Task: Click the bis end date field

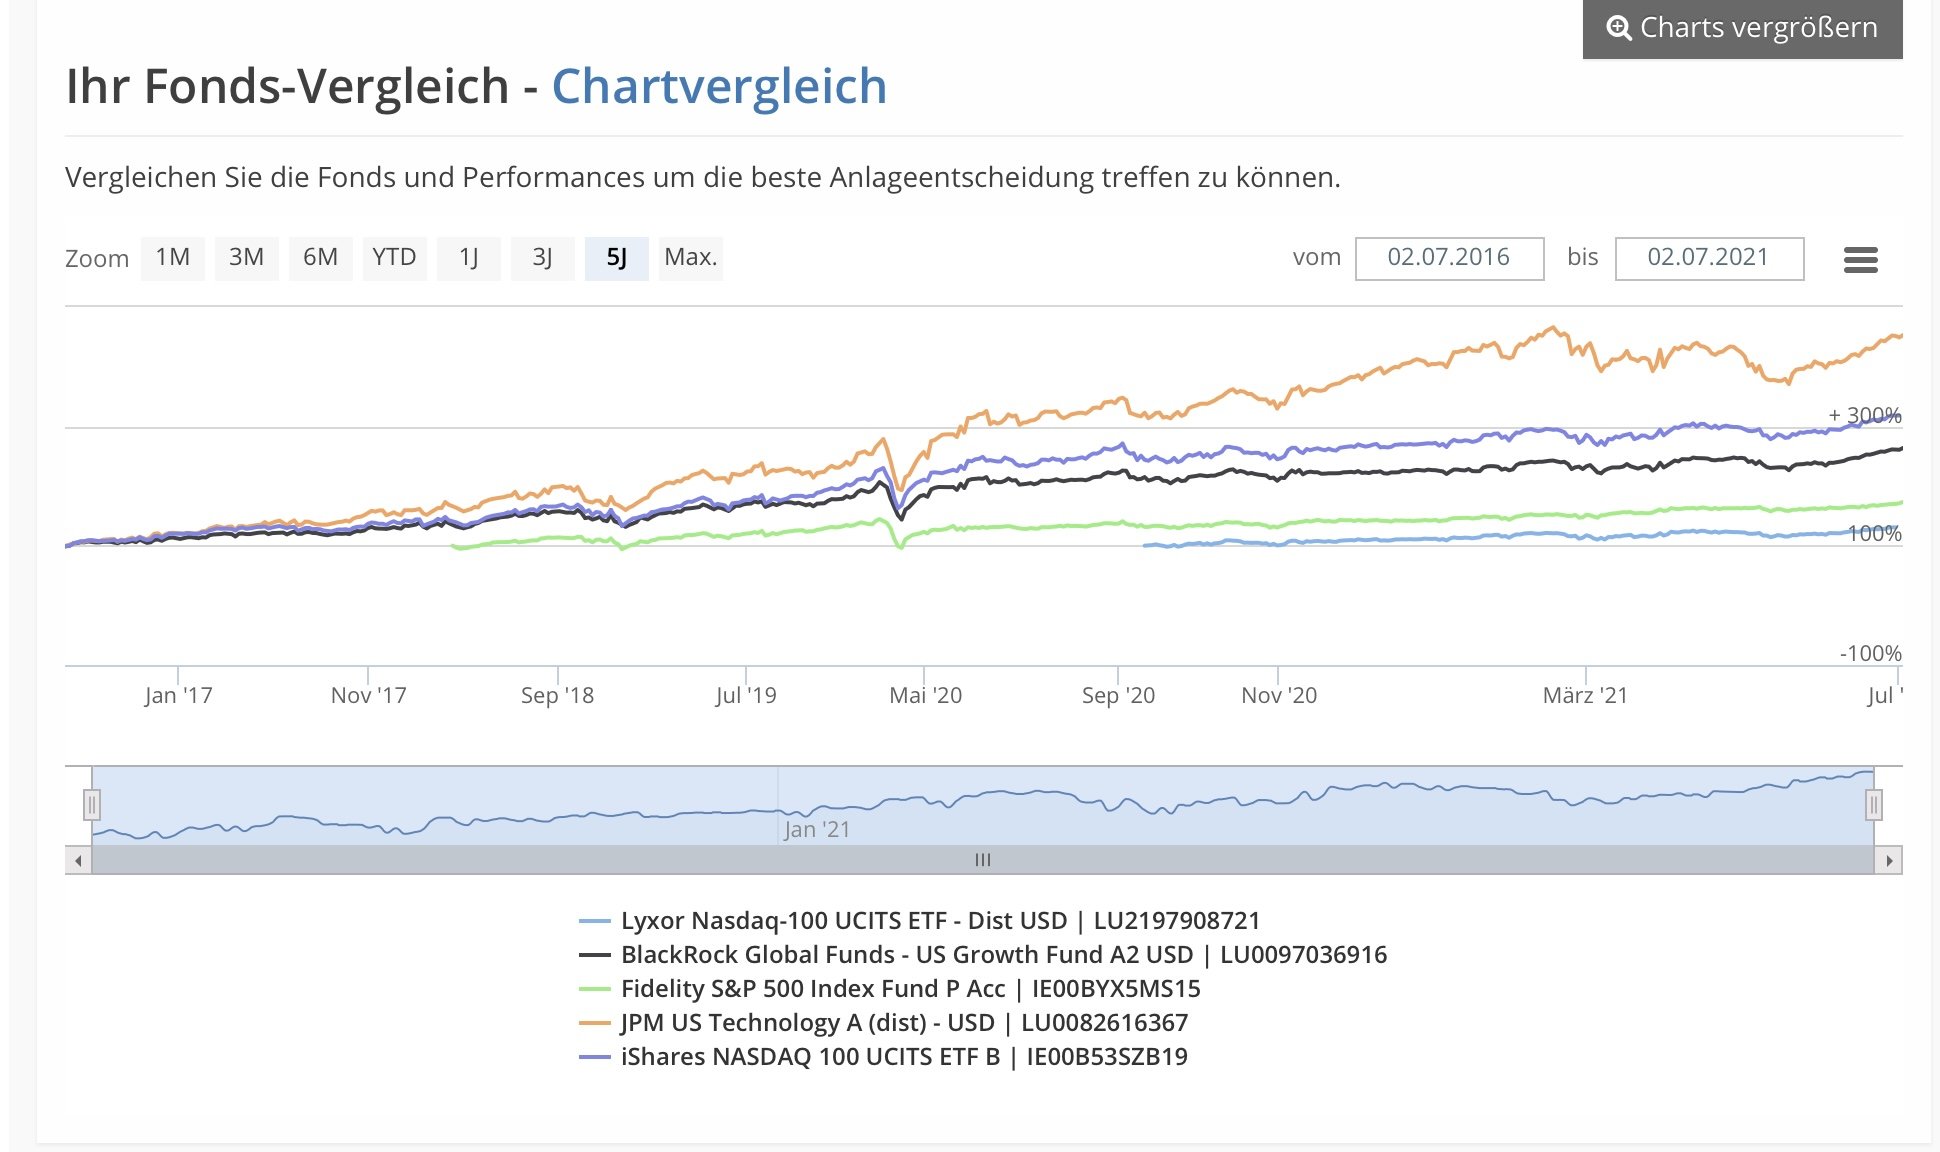Action: coord(1708,258)
